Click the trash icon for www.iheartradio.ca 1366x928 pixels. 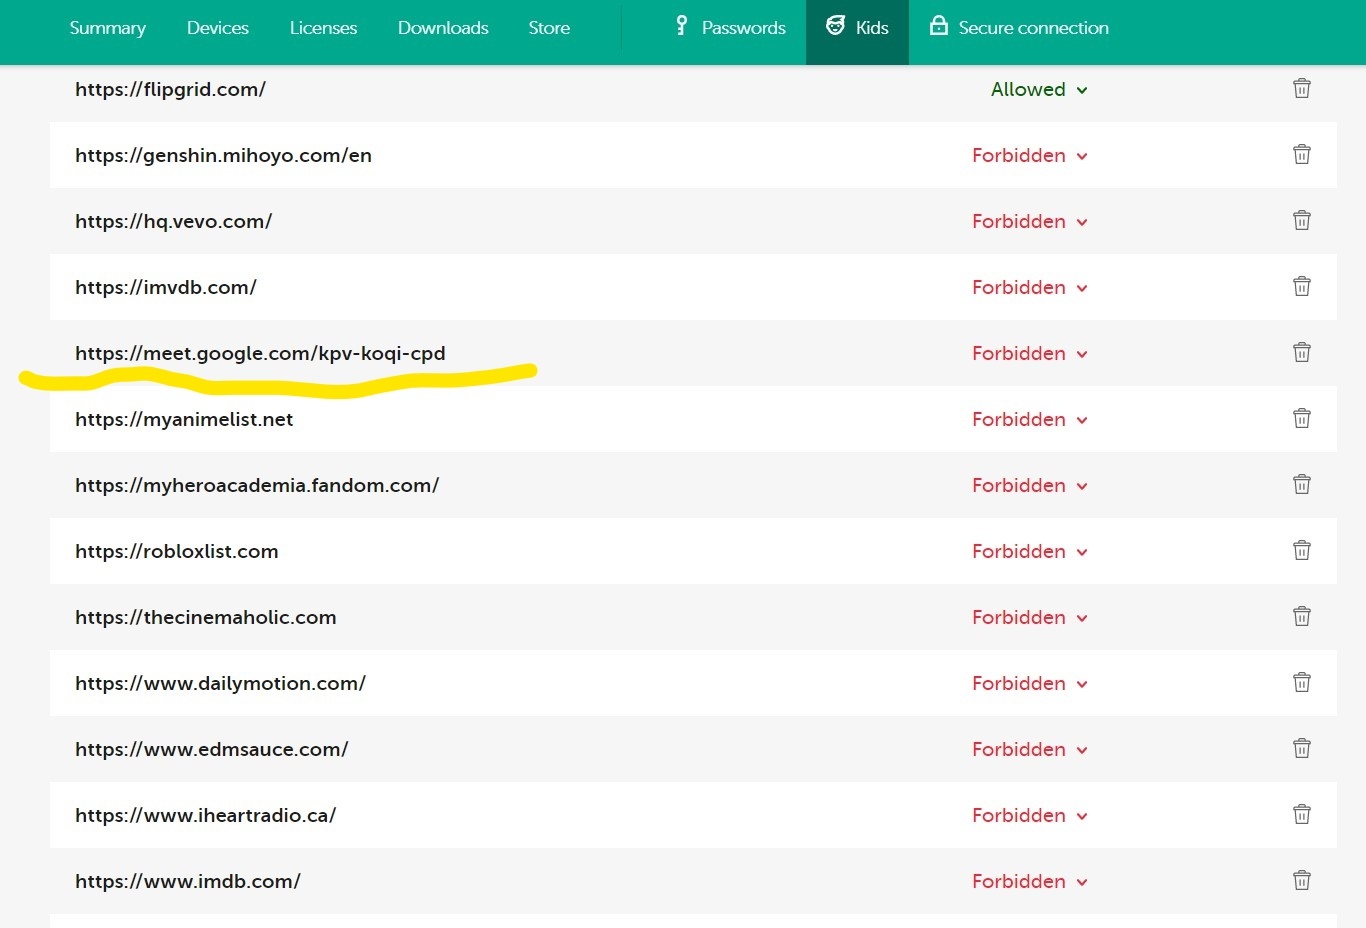(1301, 814)
